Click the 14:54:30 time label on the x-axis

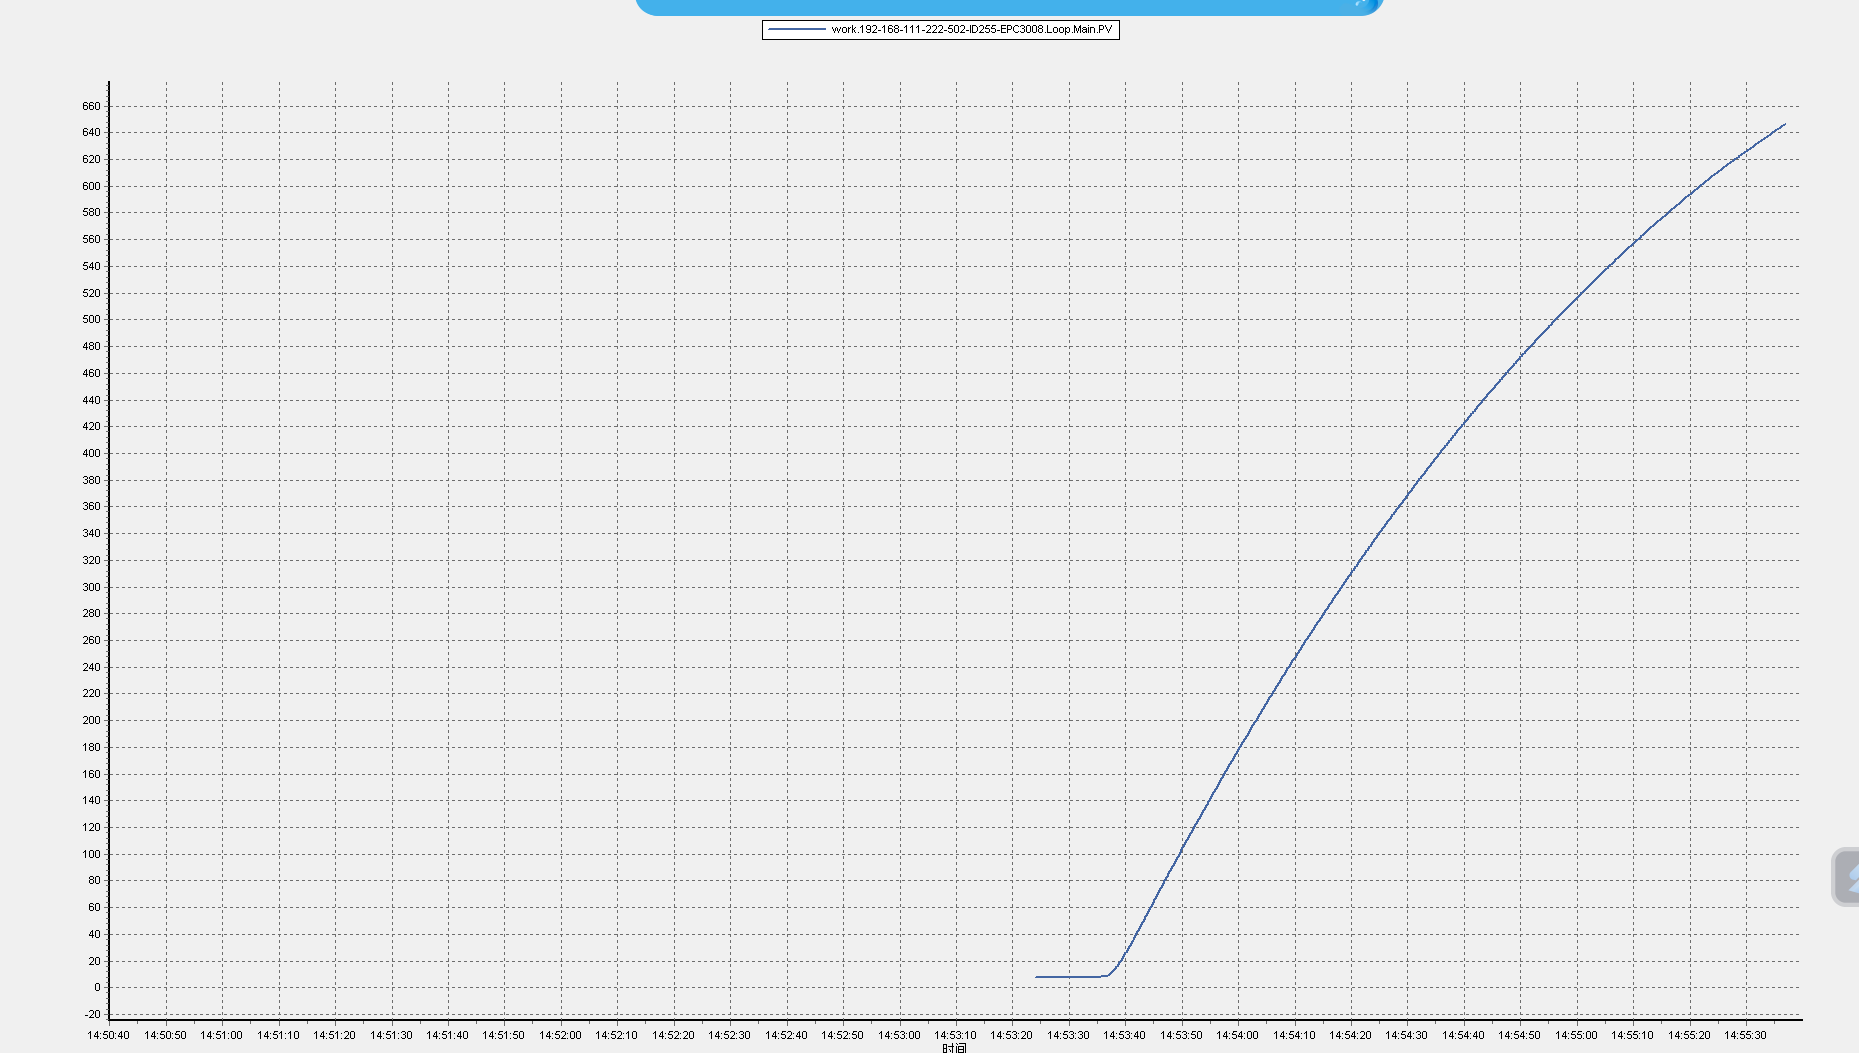[x=1406, y=1035]
